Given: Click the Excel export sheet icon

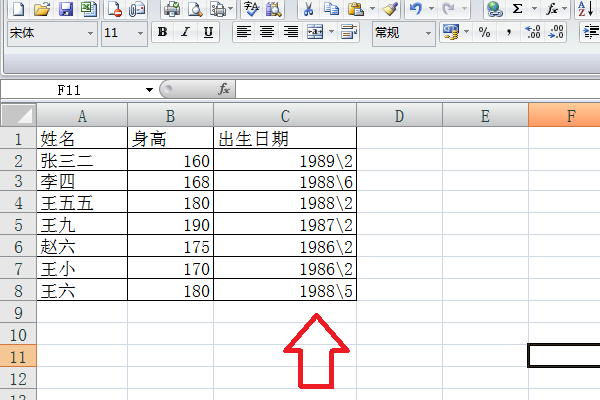Looking at the screenshot, I should [x=89, y=9].
